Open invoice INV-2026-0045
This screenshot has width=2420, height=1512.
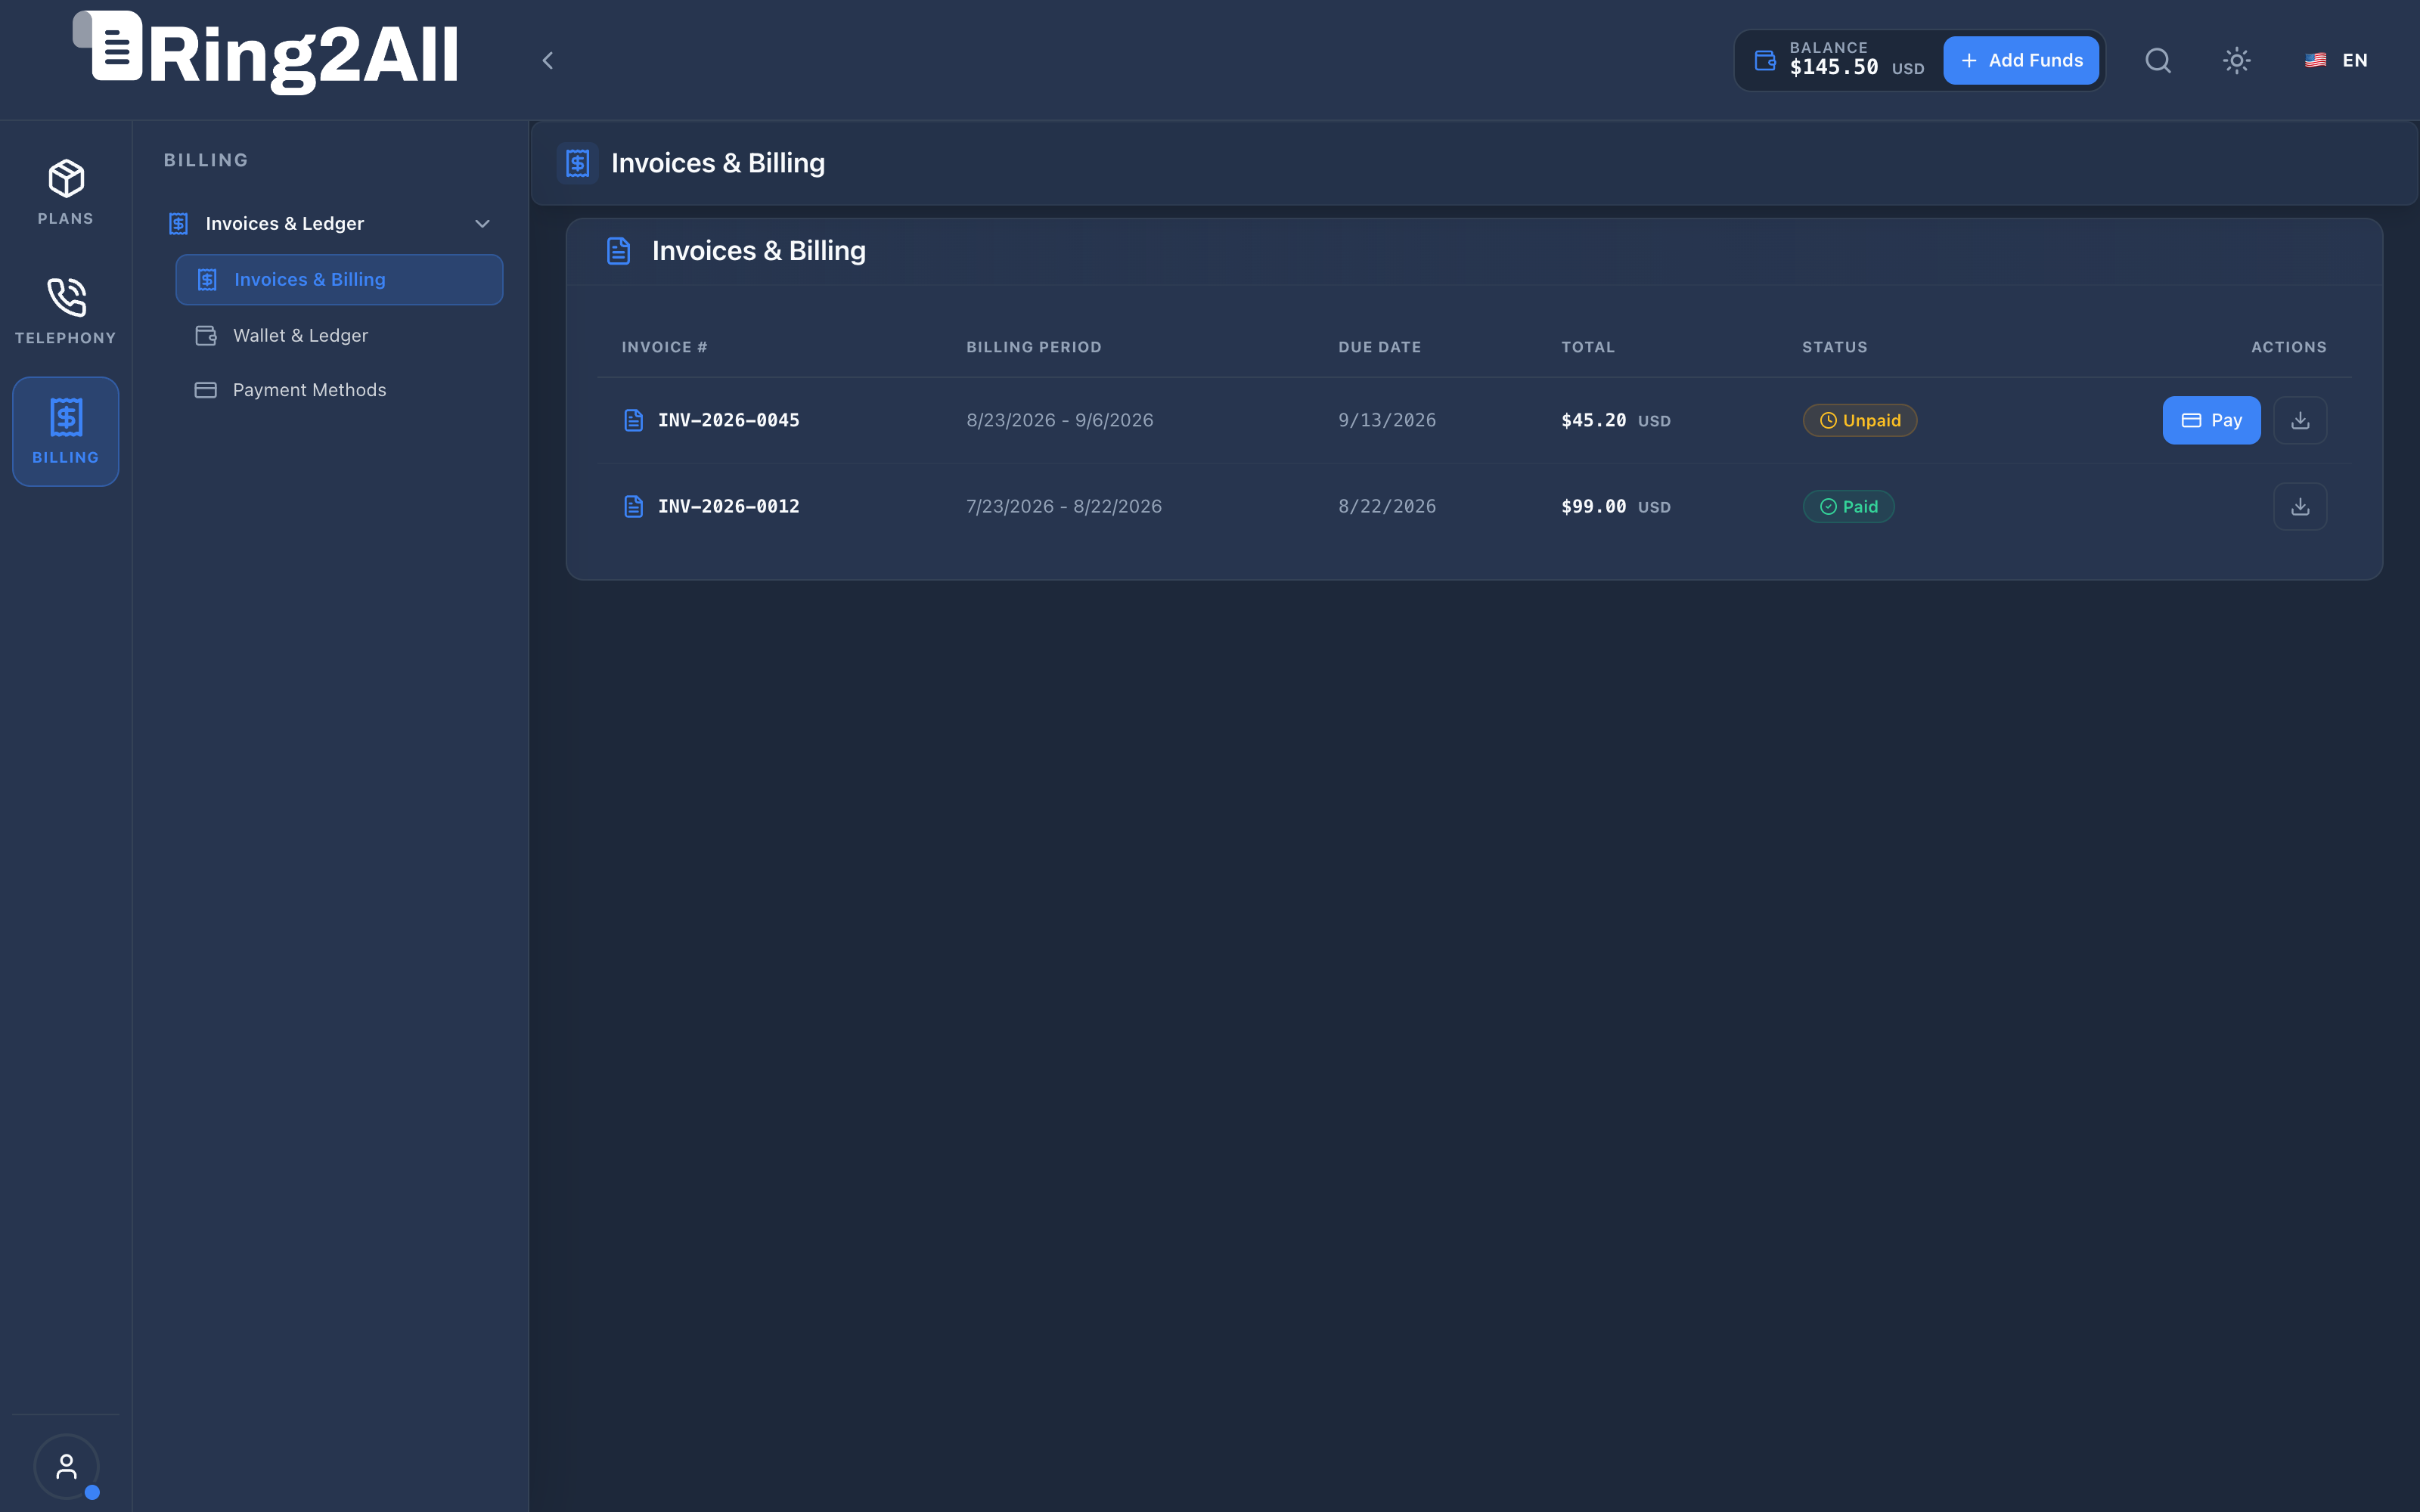(x=729, y=421)
